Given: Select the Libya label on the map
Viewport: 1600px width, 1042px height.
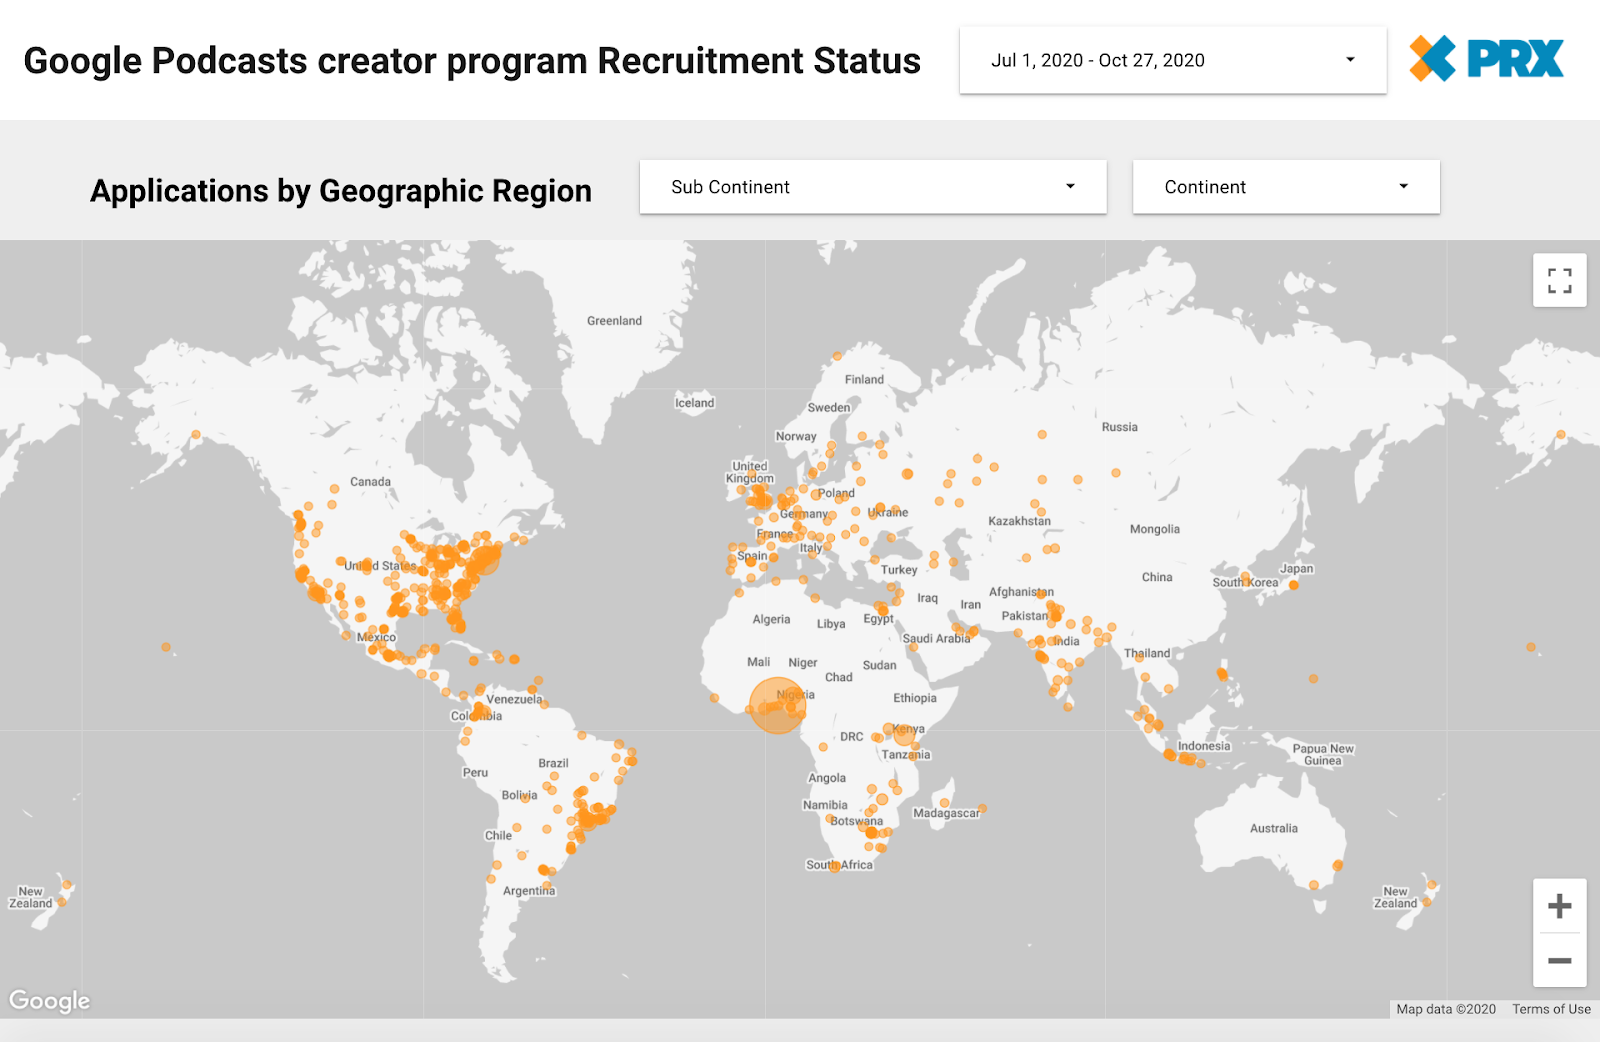Looking at the screenshot, I should pyautogui.click(x=831, y=624).
